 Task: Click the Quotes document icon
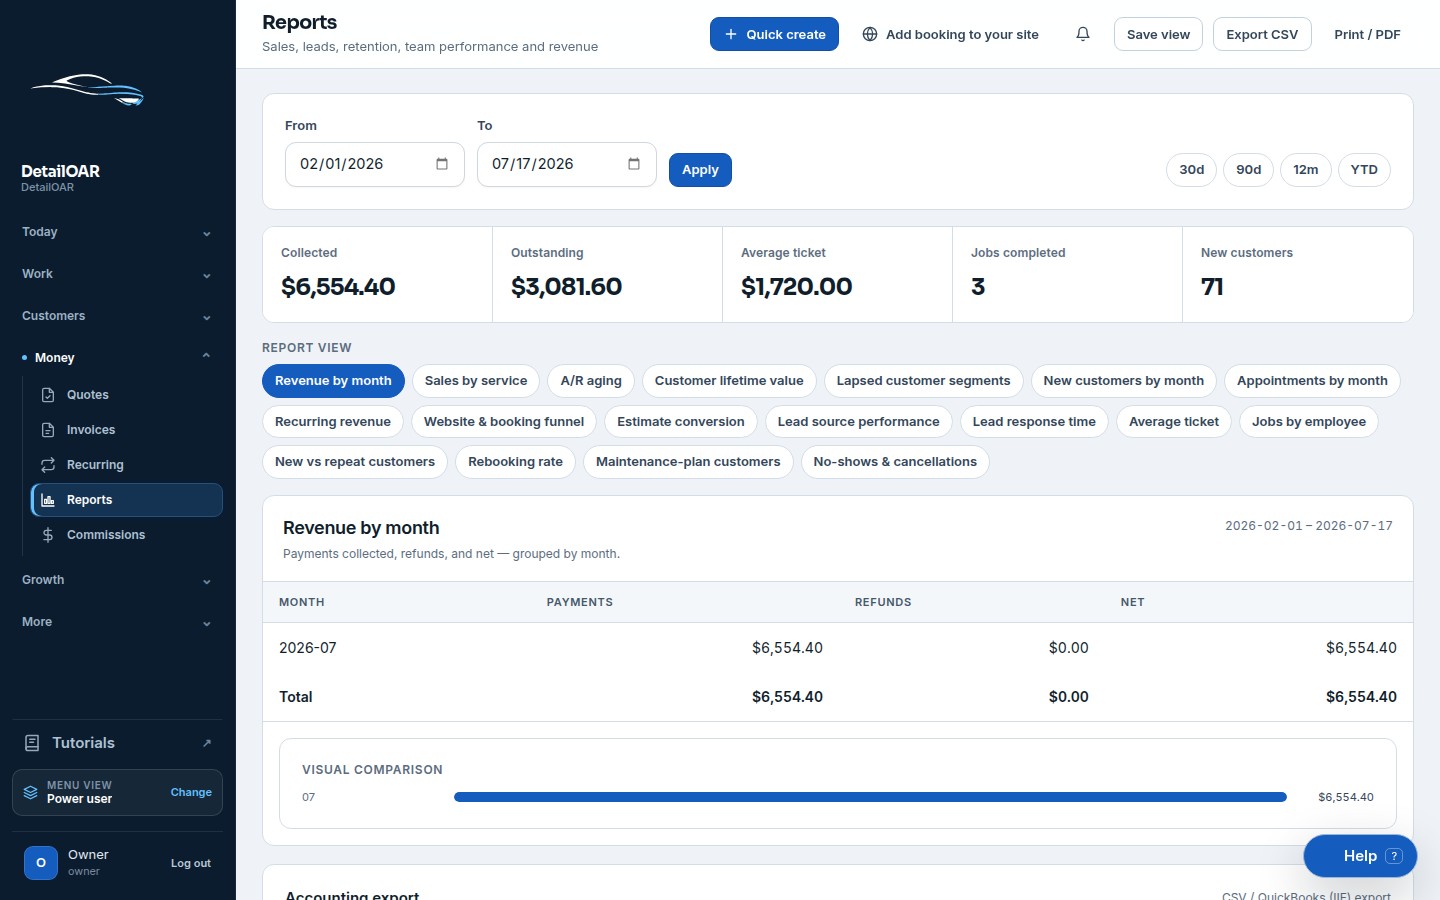click(x=48, y=395)
